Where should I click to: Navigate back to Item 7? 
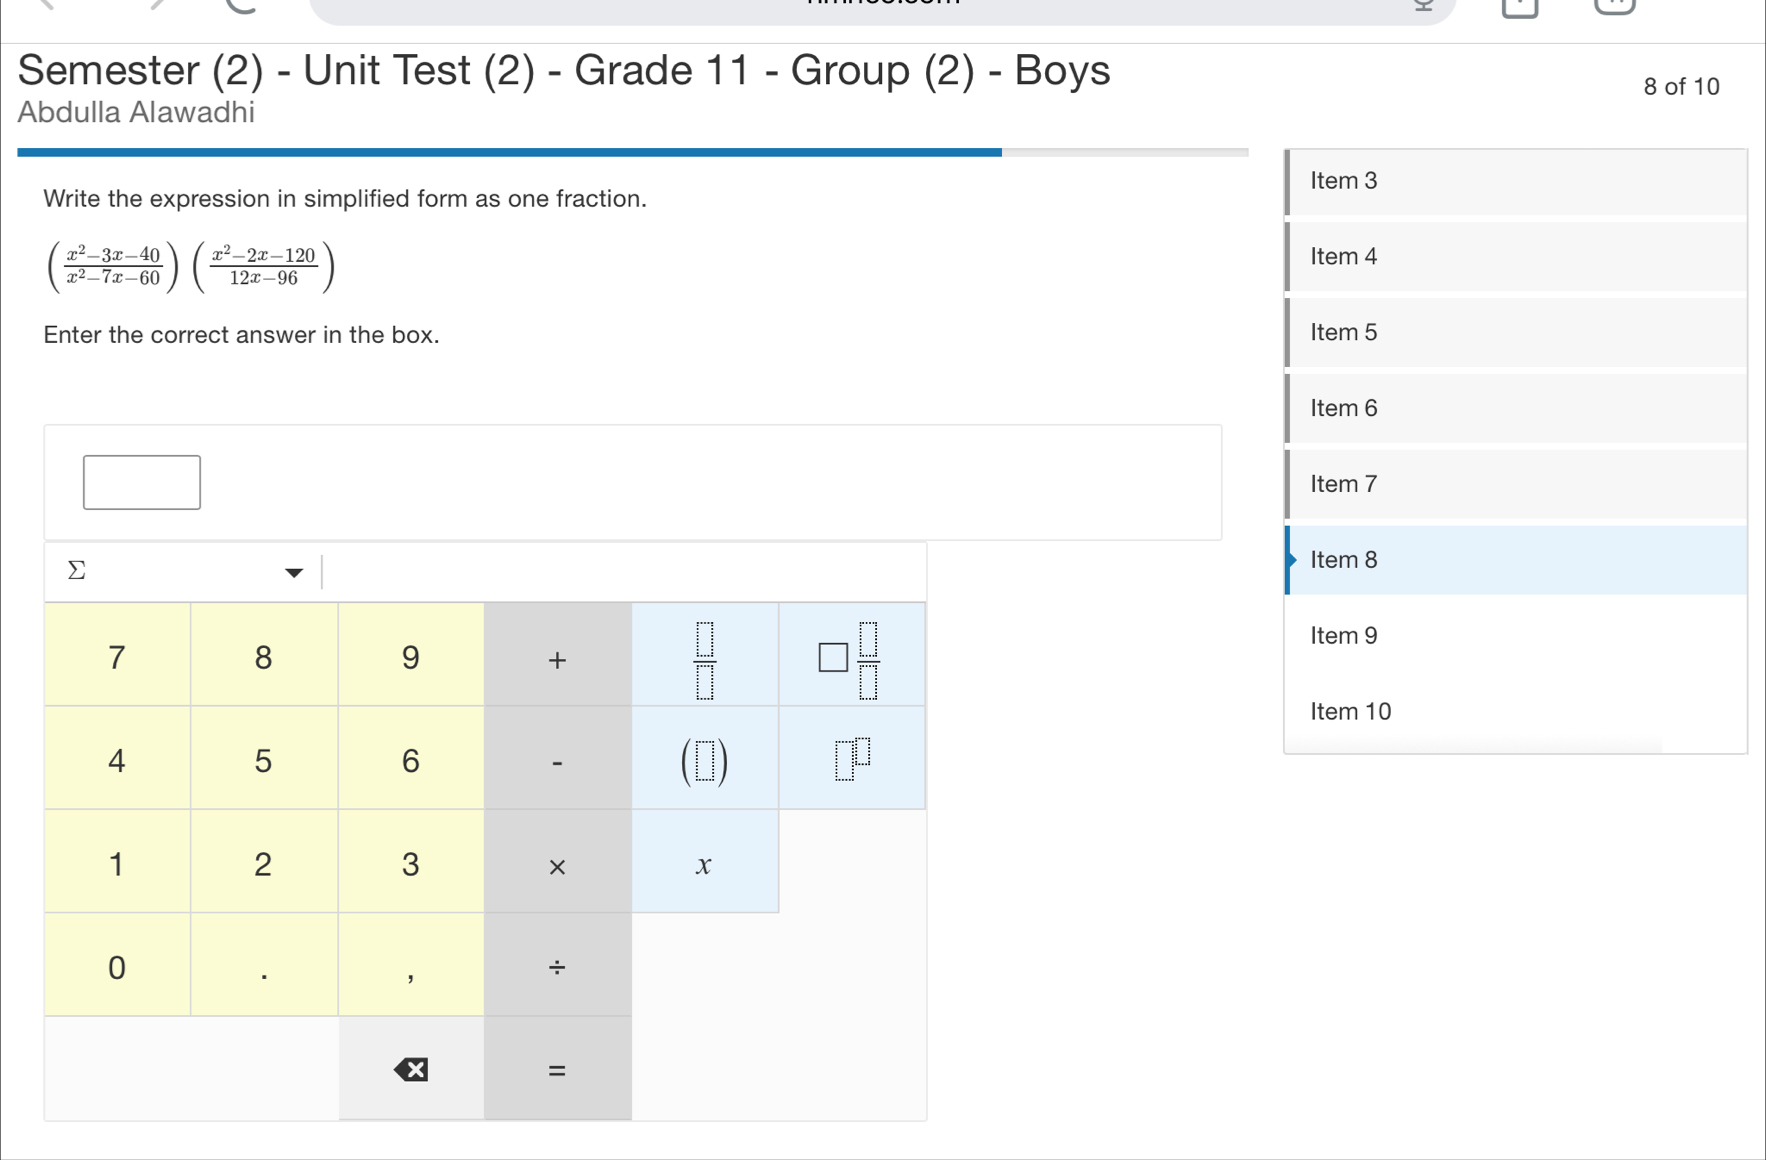coord(1343,484)
